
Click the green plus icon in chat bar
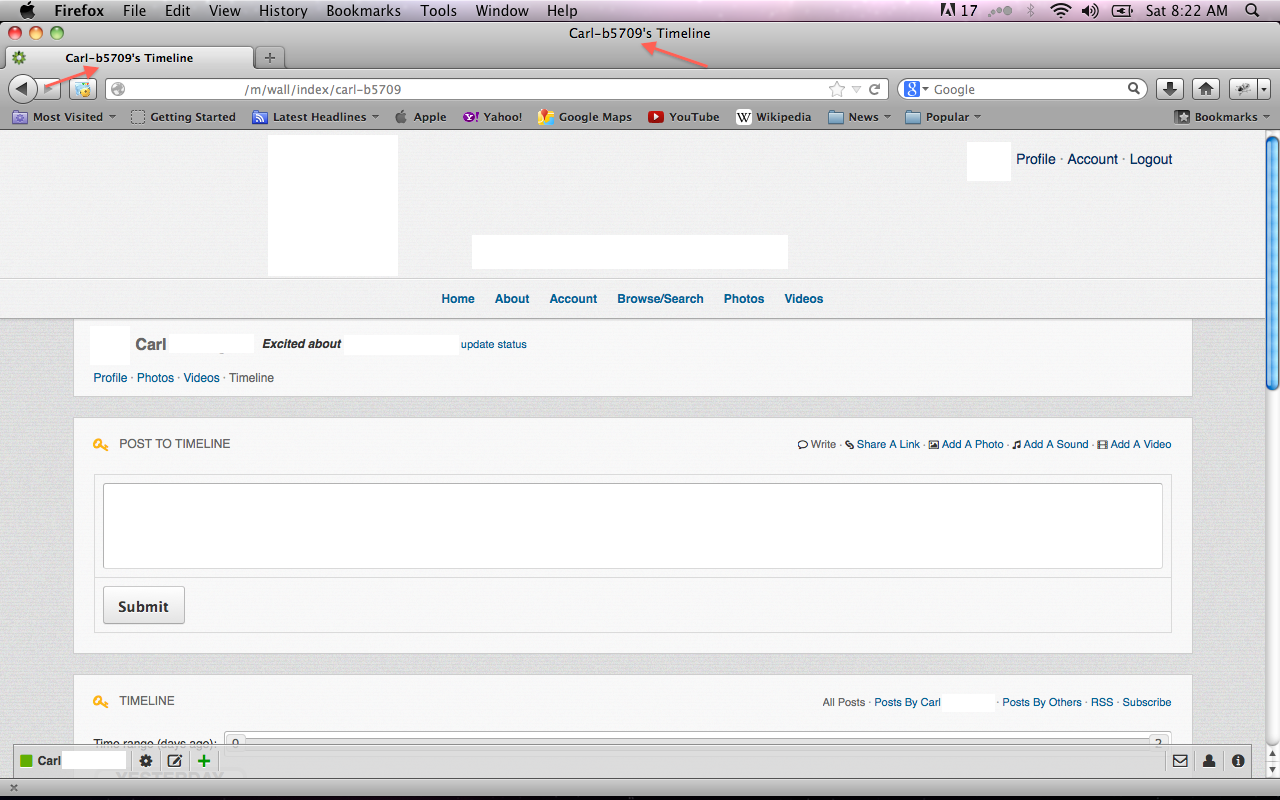pyautogui.click(x=204, y=761)
